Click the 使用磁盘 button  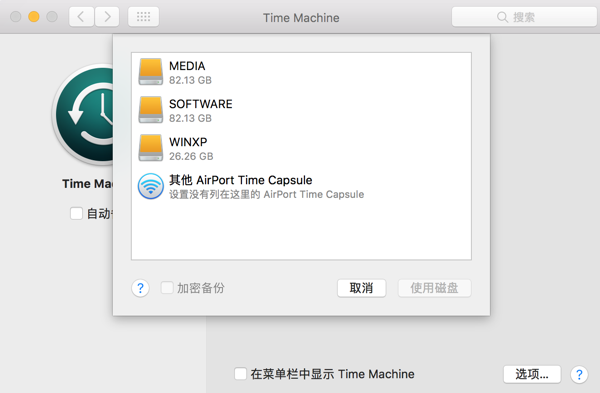[434, 288]
